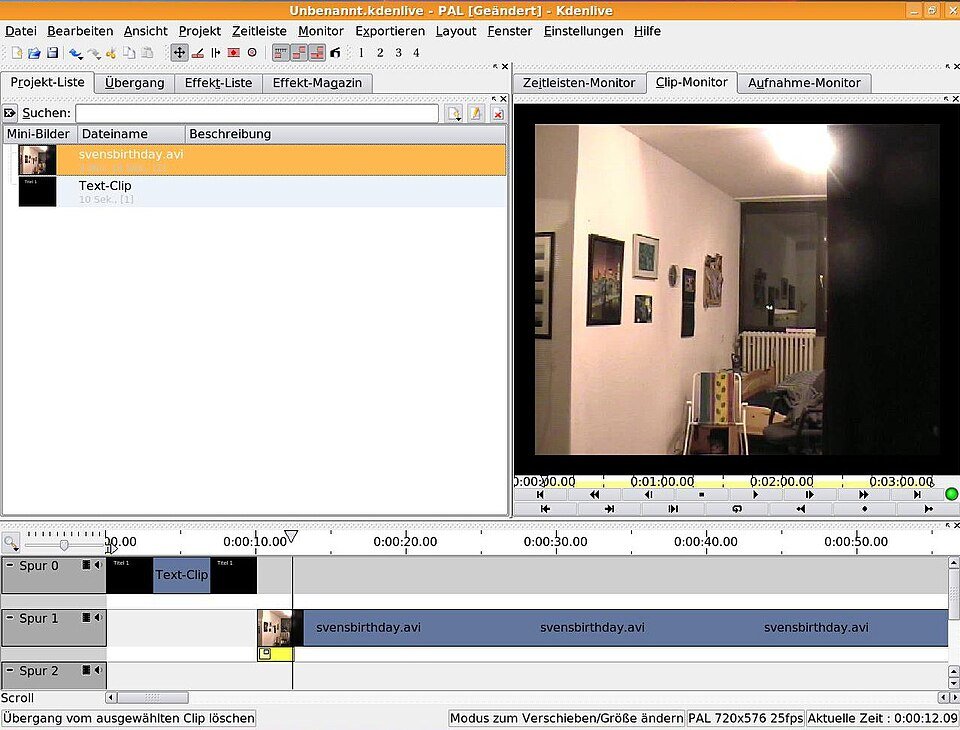Screen dimensions: 960x730
Task: Click the timeline zoom slider handle
Action: [x=64, y=545]
